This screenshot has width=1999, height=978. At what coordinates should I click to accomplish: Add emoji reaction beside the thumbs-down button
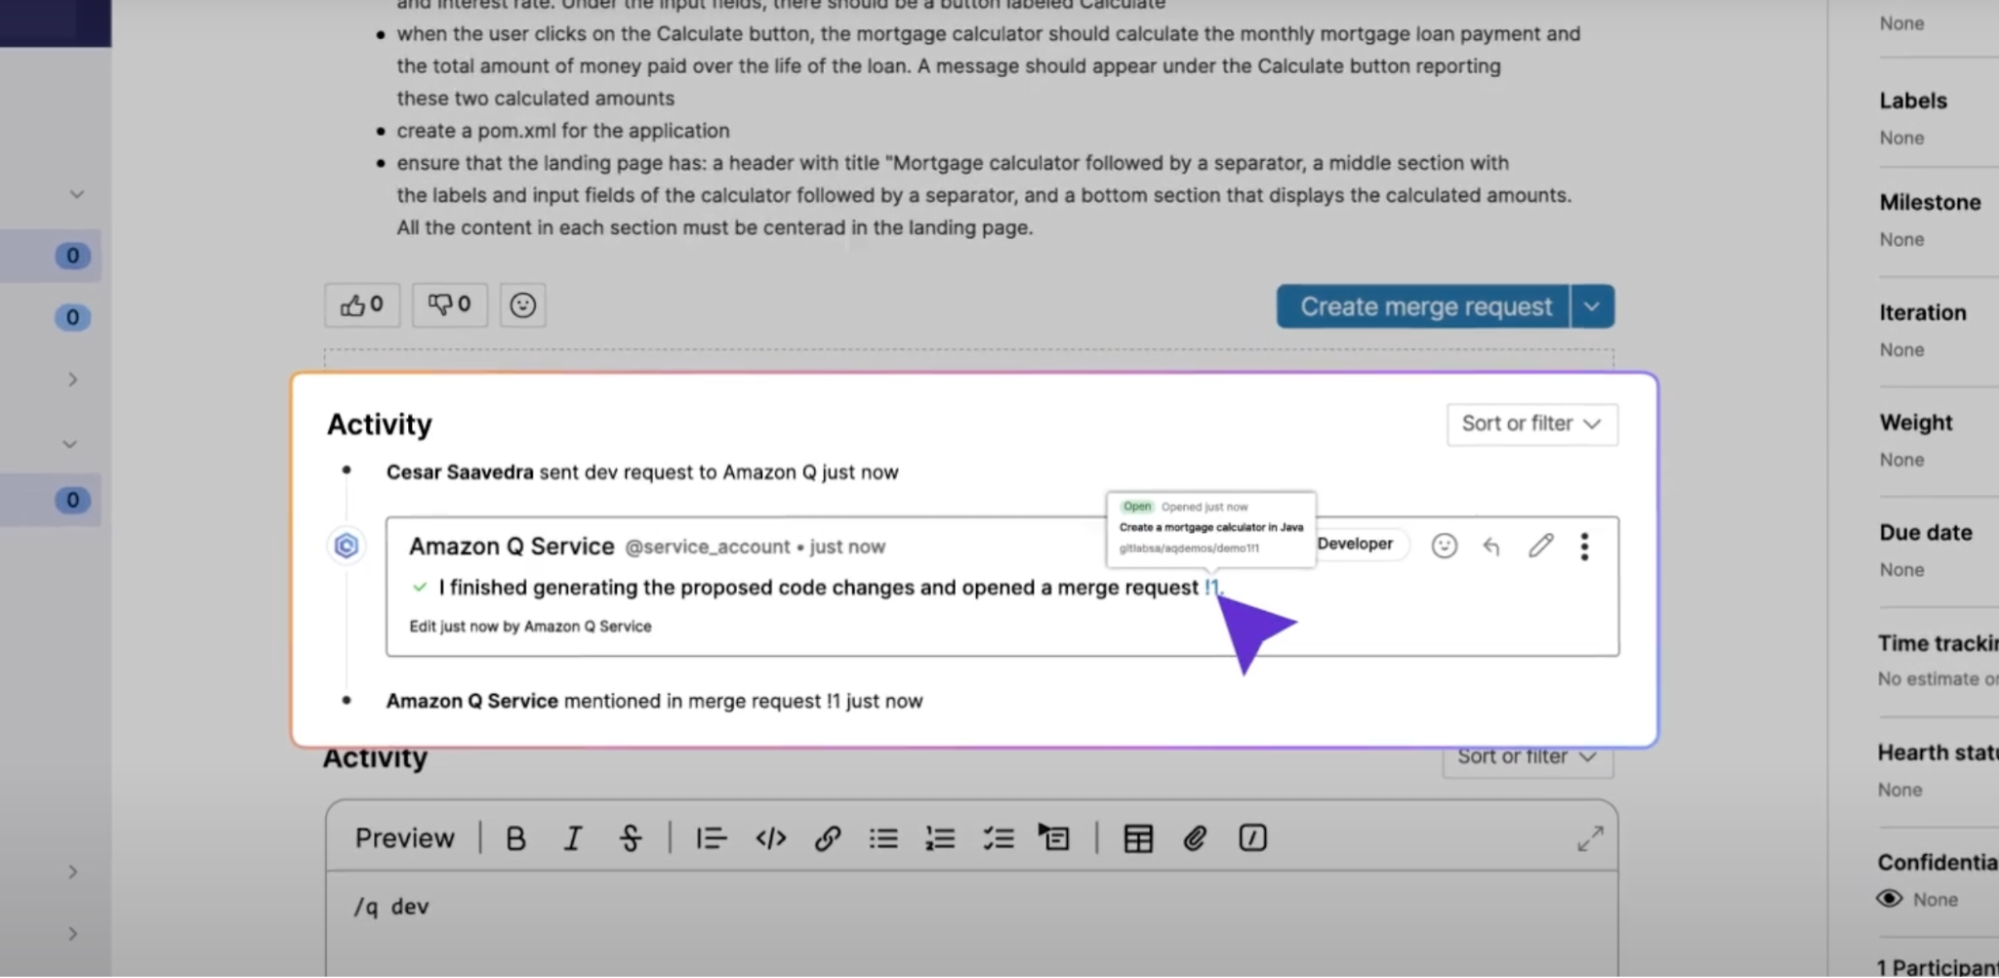click(523, 305)
